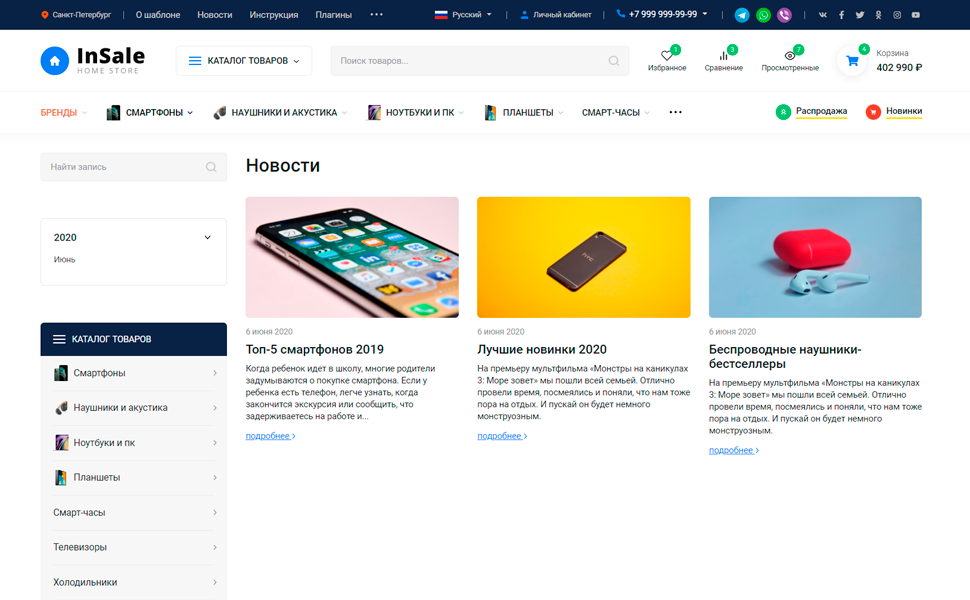
Task: Open the Русский language dropdown
Action: (x=463, y=15)
